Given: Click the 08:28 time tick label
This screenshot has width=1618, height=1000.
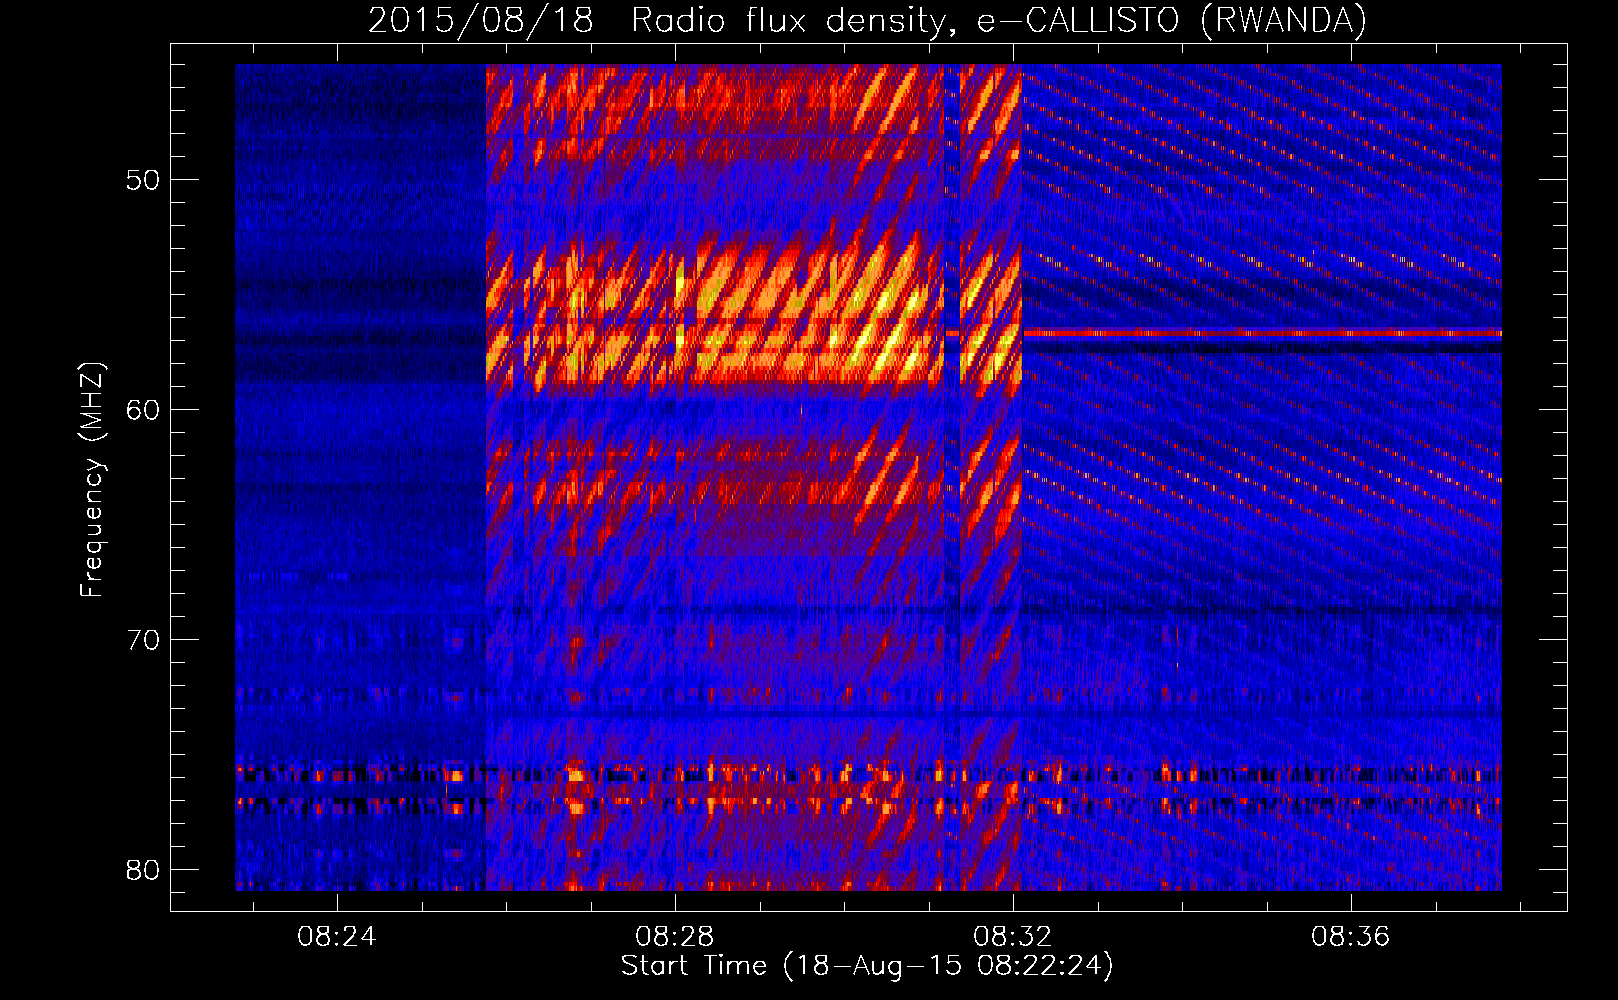Looking at the screenshot, I should [x=675, y=936].
